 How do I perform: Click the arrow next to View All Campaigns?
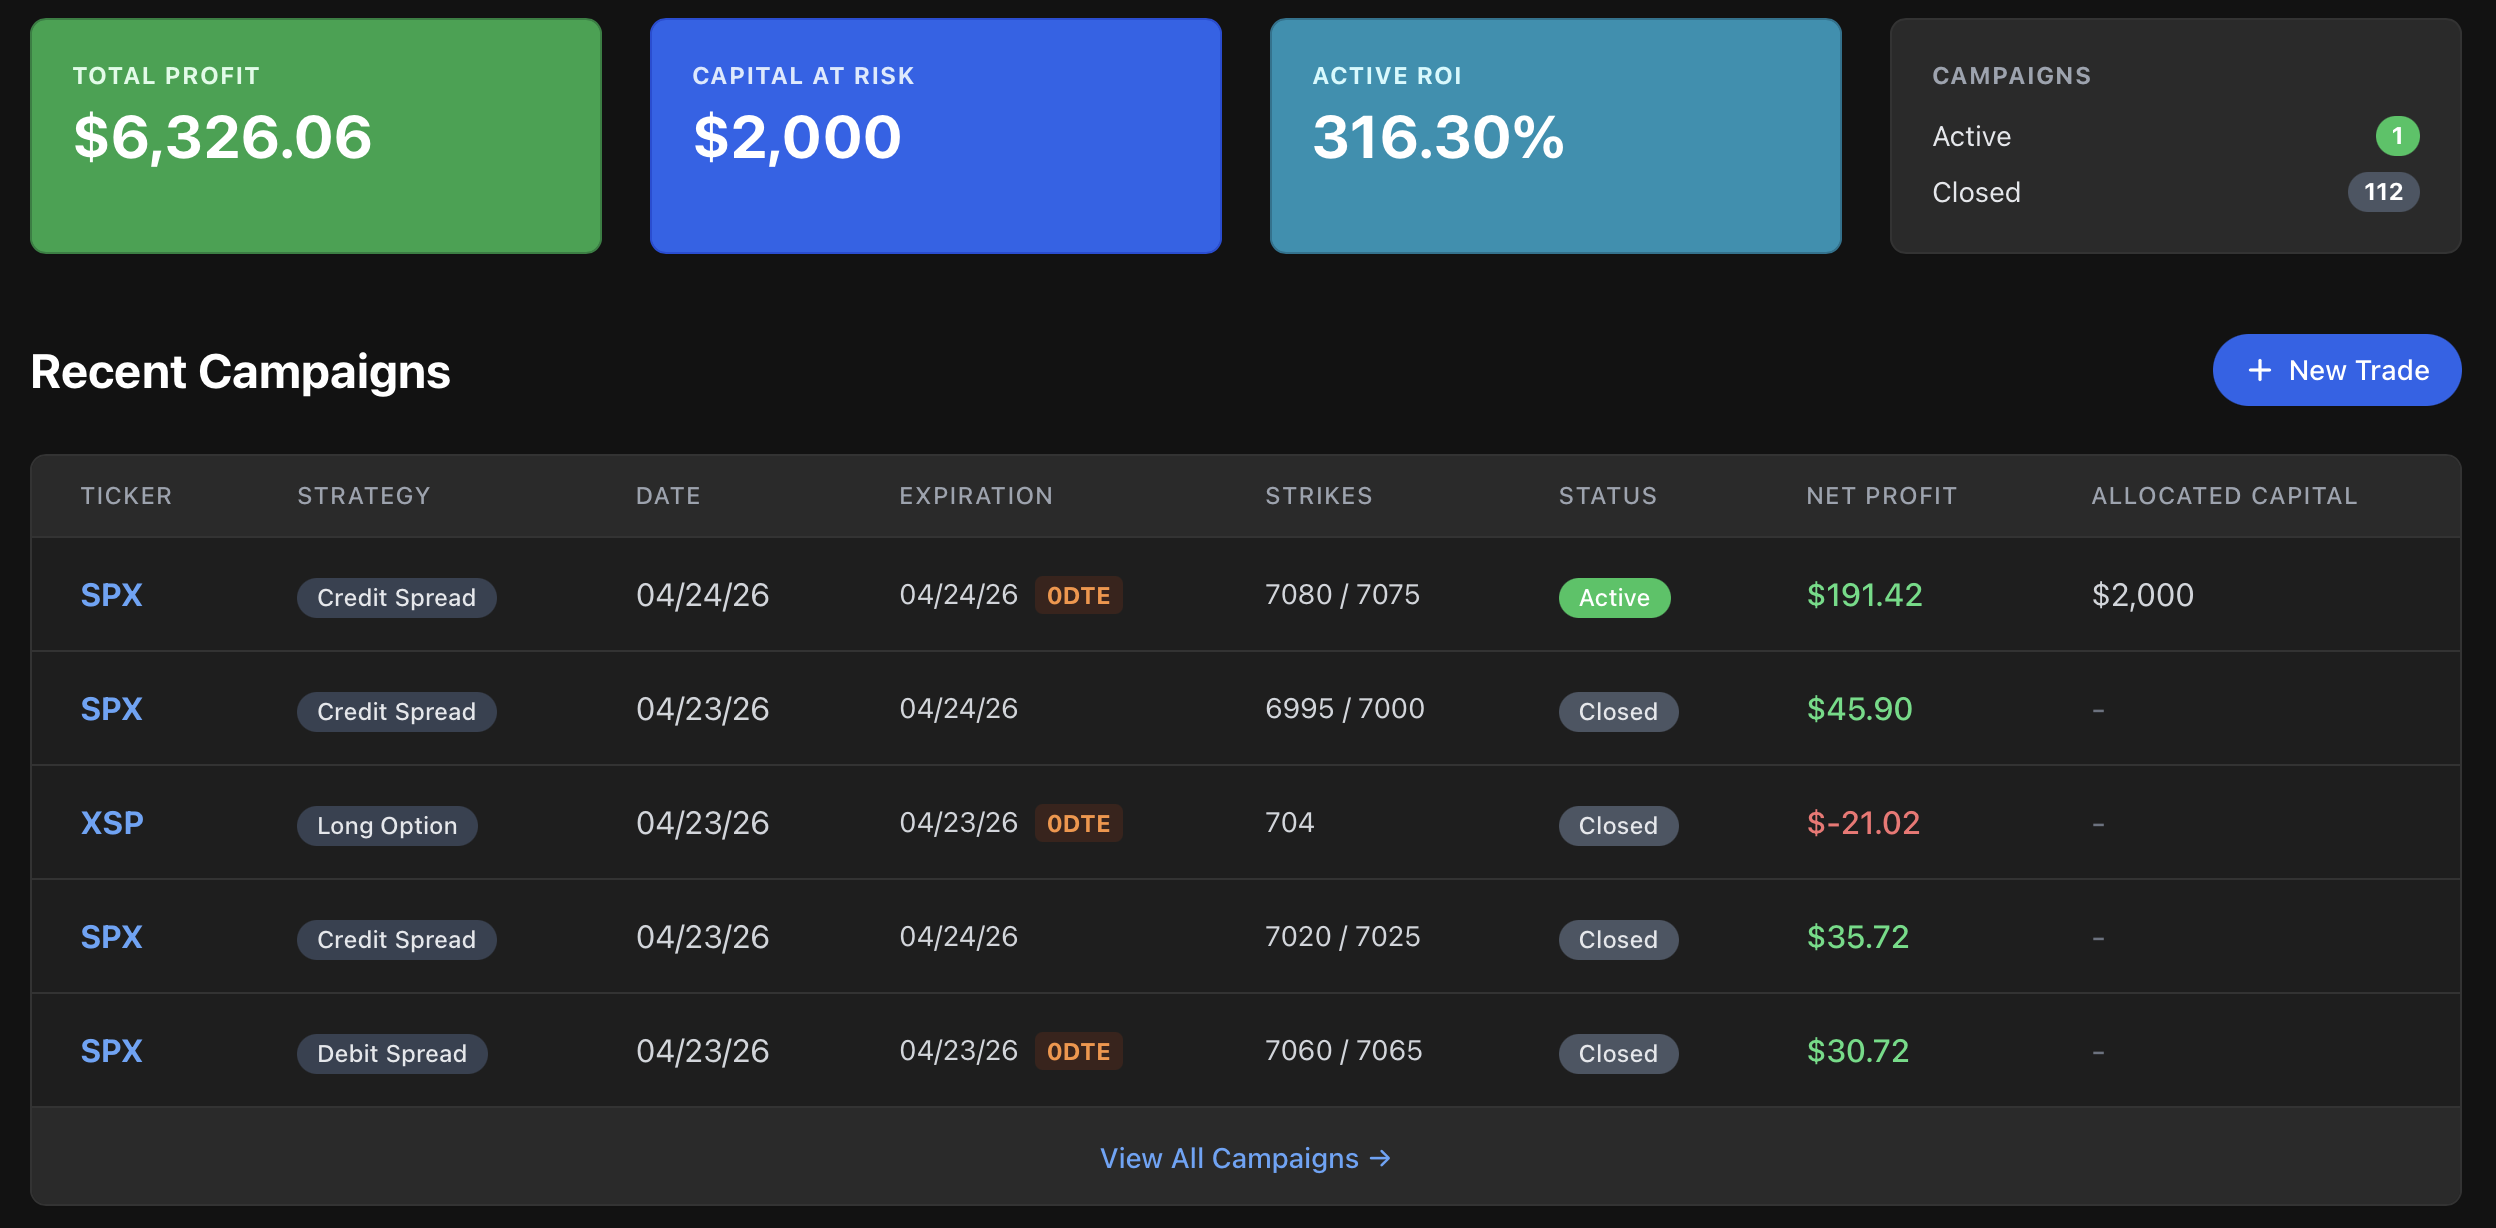coord(1381,1158)
